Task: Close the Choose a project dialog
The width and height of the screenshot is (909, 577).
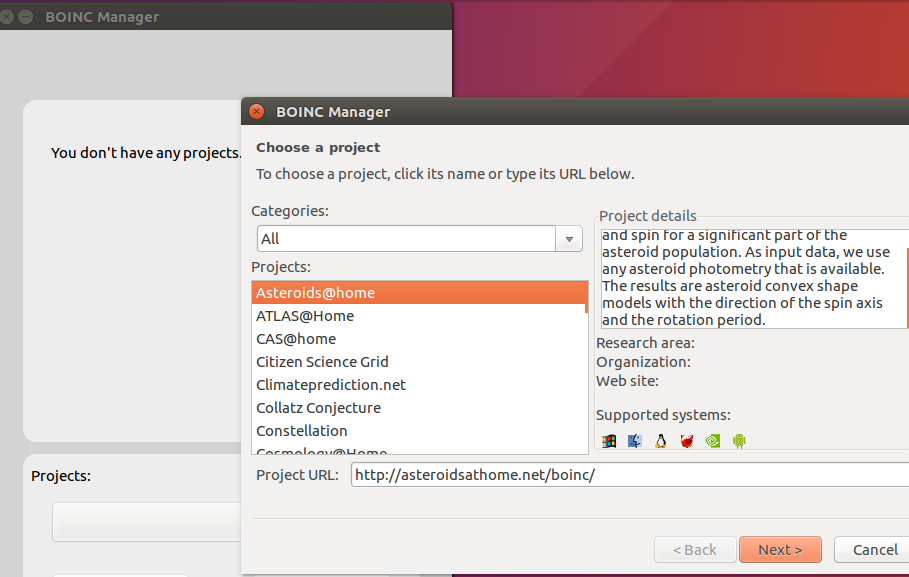Action: tap(256, 111)
